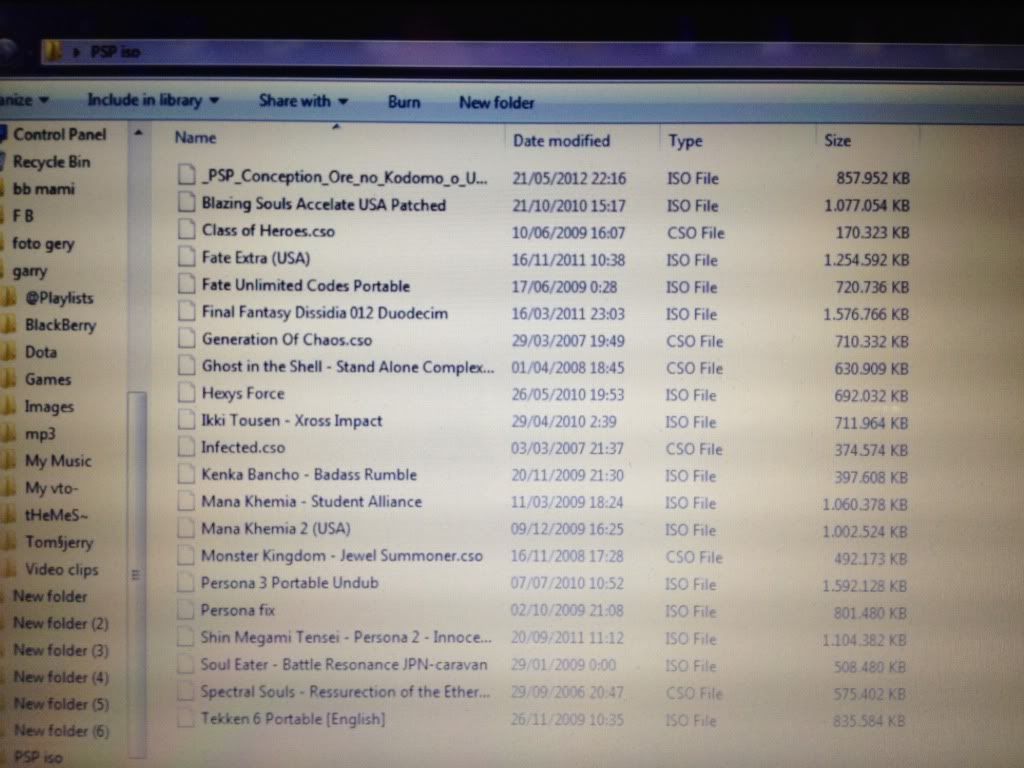
Task: Click the file icon of Mana Khemia 2 (USA)
Action: (187, 528)
